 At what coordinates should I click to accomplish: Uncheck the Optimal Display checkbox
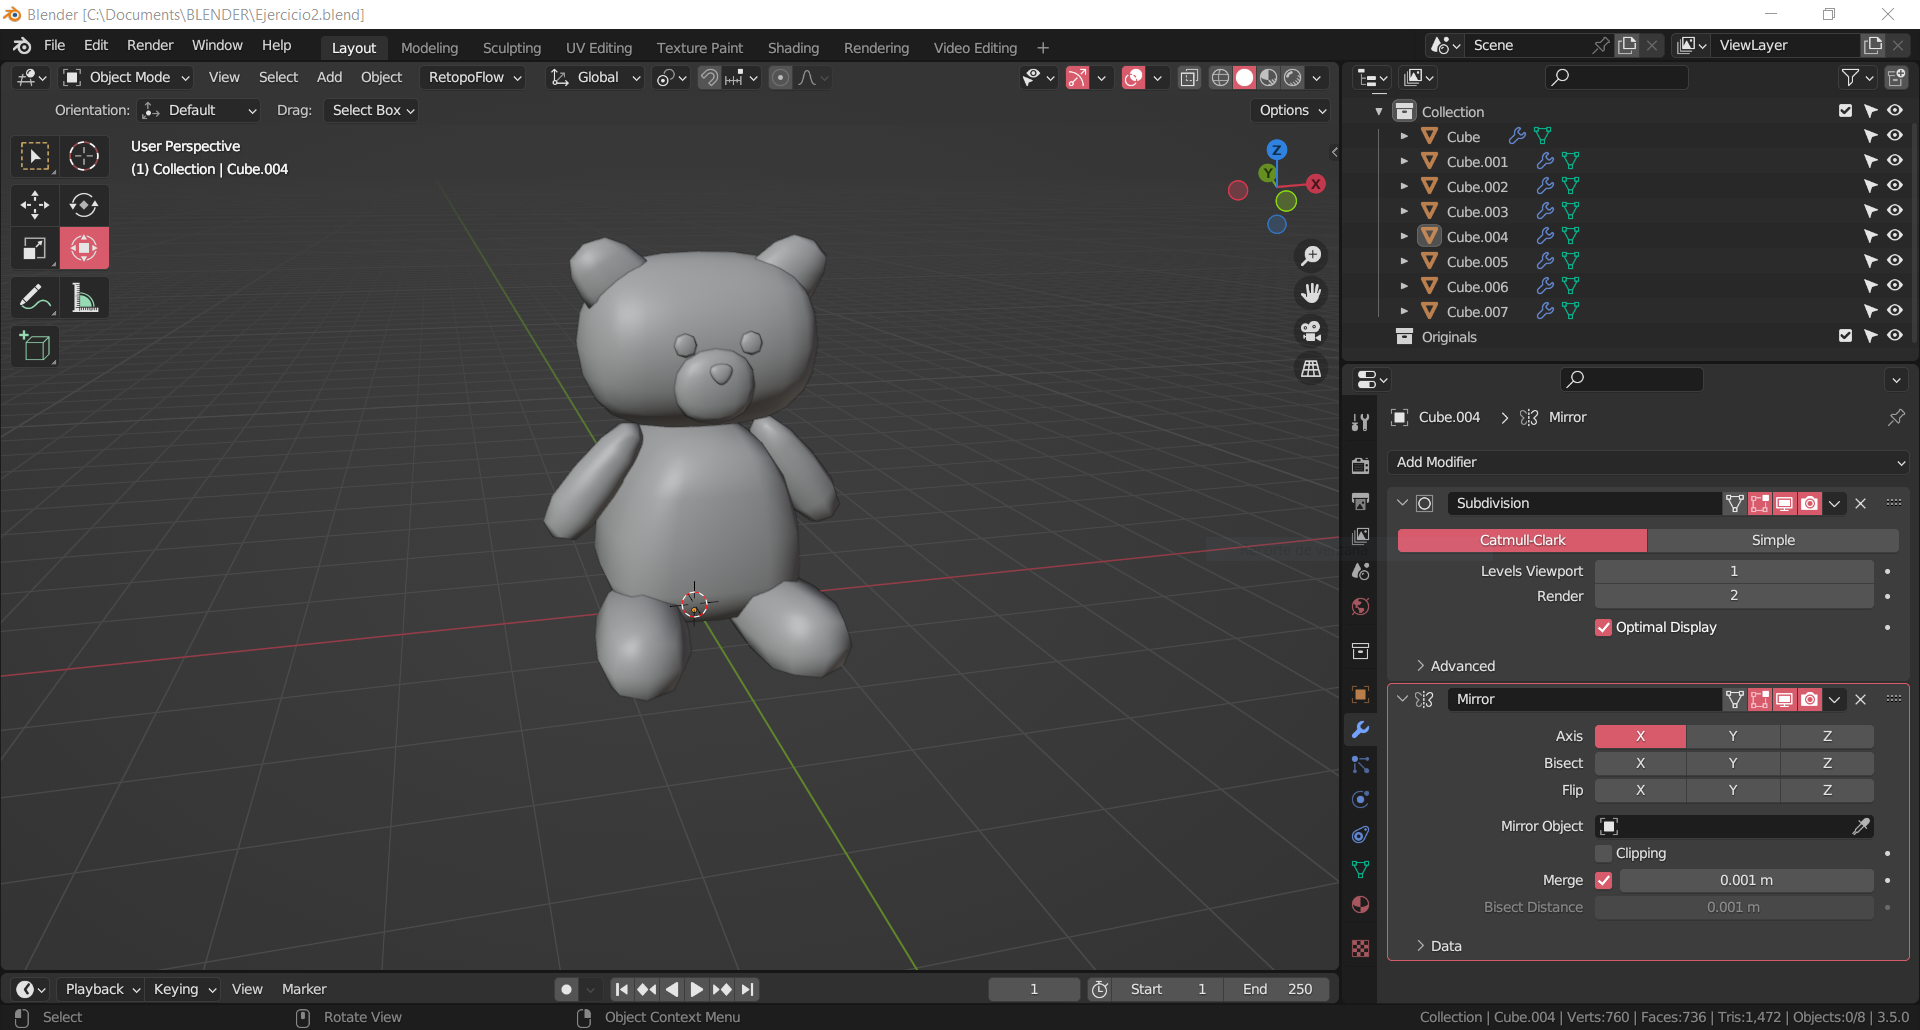coord(1604,627)
